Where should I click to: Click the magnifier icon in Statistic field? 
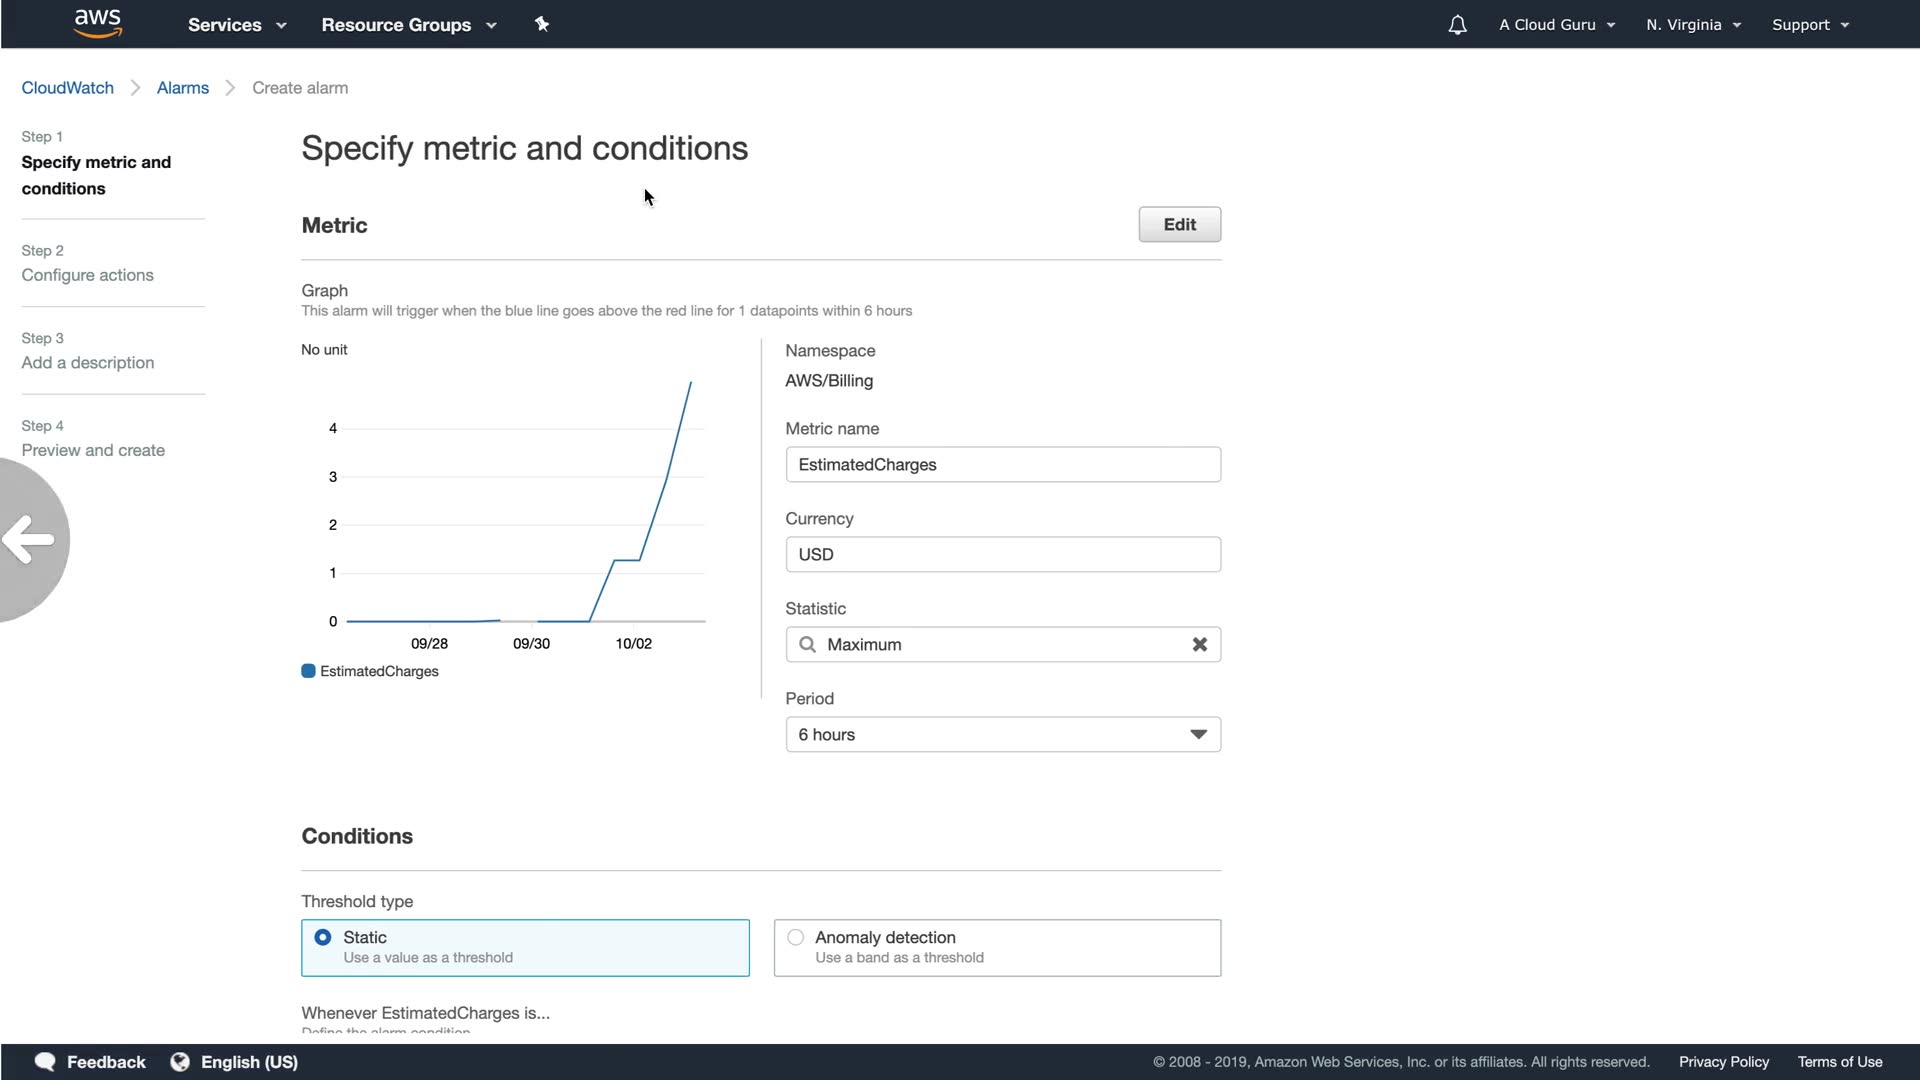click(808, 645)
